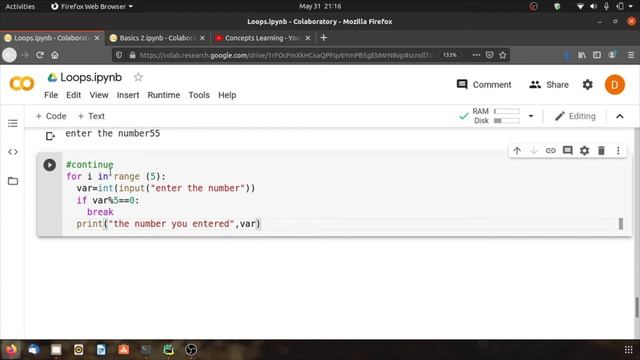Bookmark this page star icon
Viewport: 640px width, 360px height.
coord(502,55)
